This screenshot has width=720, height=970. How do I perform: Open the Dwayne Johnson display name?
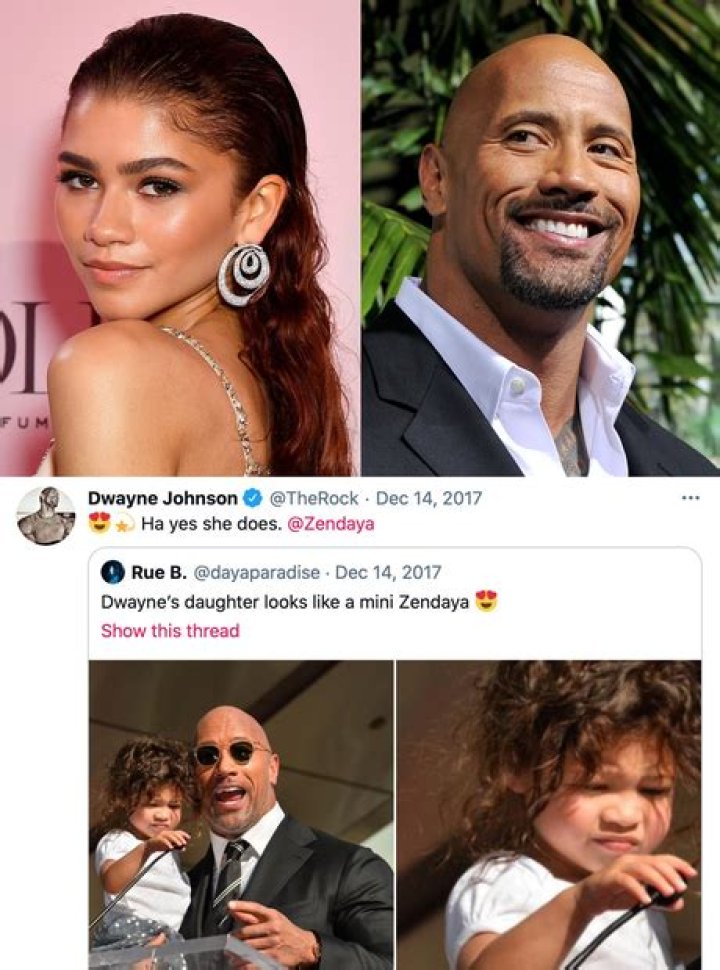163,498
